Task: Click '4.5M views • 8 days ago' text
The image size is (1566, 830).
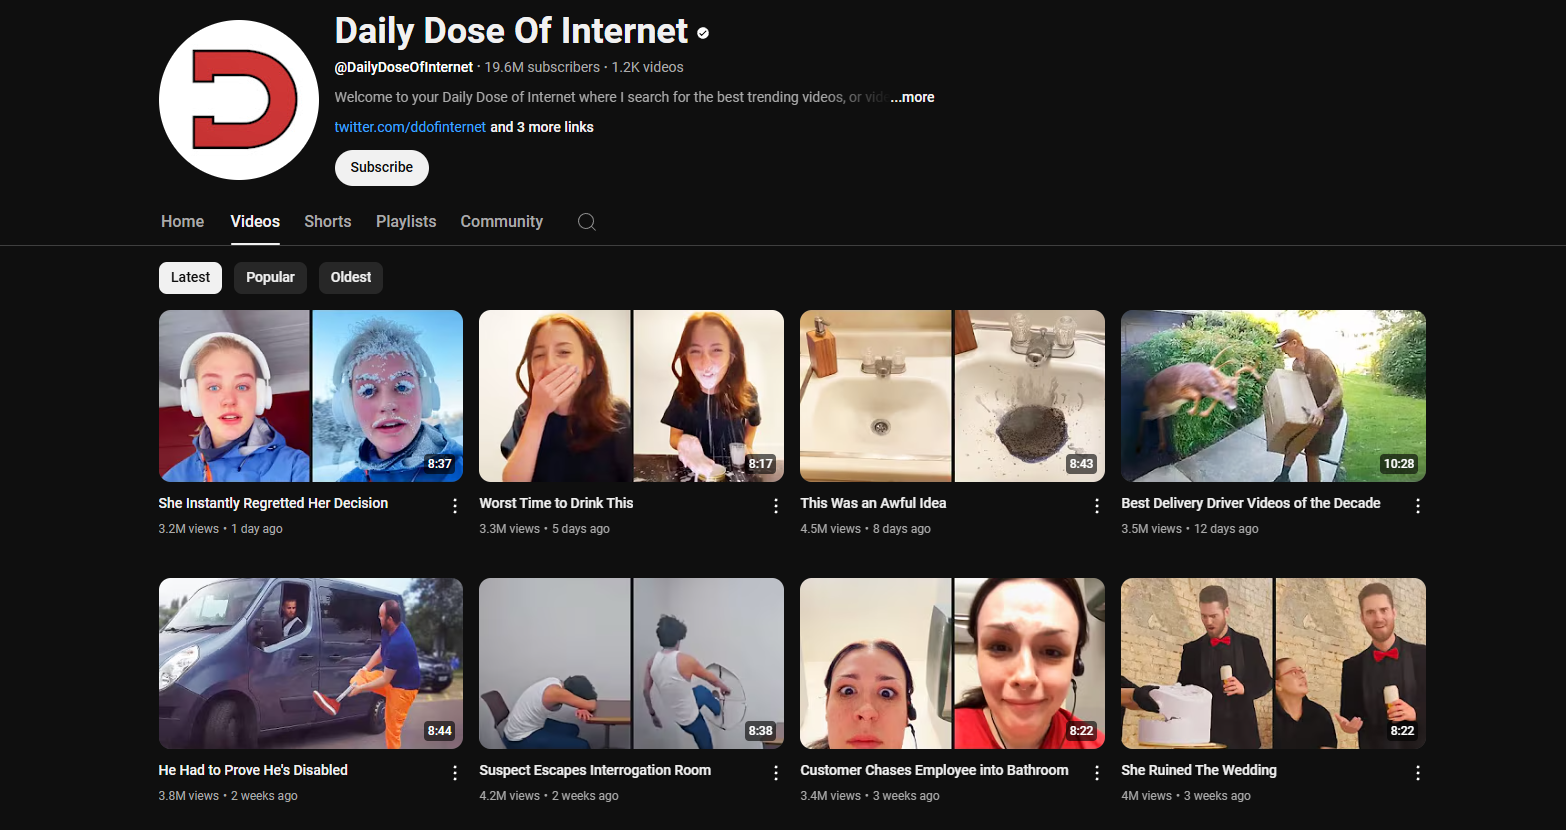Action: (x=865, y=529)
